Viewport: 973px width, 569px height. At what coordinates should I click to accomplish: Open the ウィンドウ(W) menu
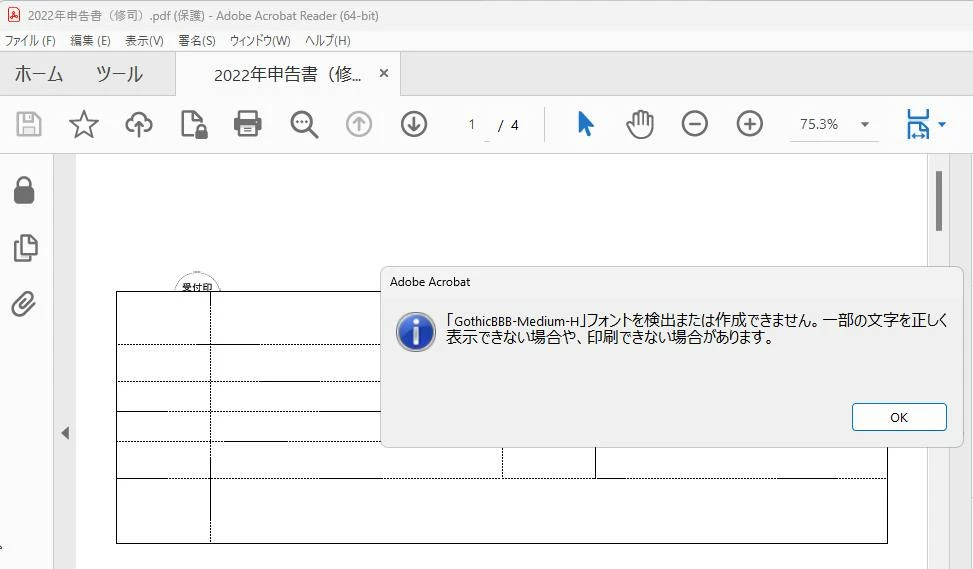[x=260, y=41]
